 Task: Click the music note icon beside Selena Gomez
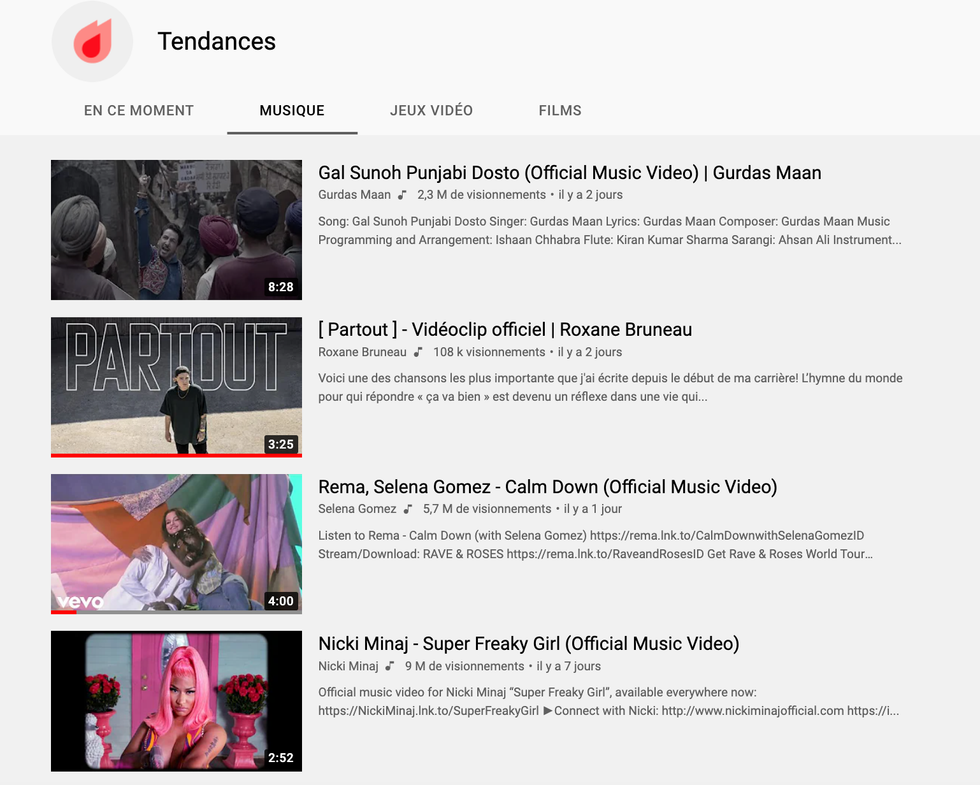tap(407, 509)
